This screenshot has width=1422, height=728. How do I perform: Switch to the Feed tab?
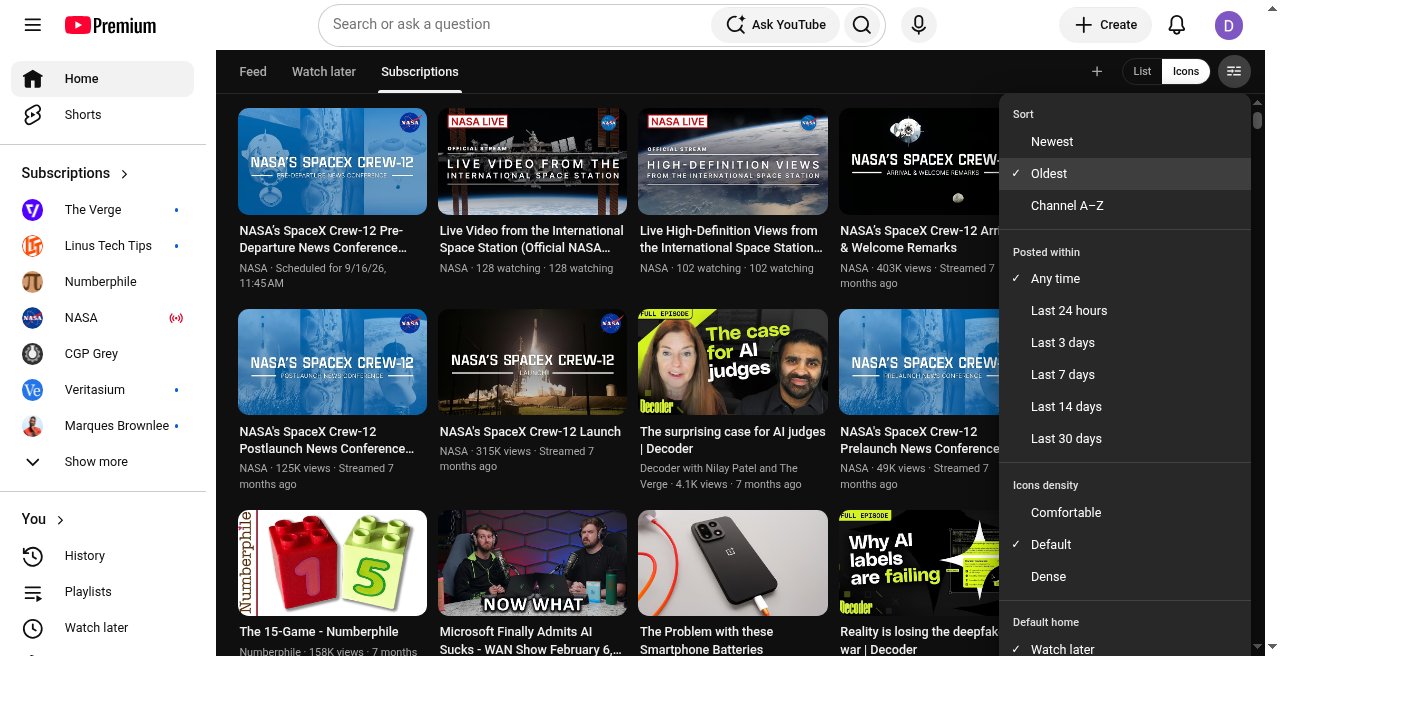(x=253, y=72)
